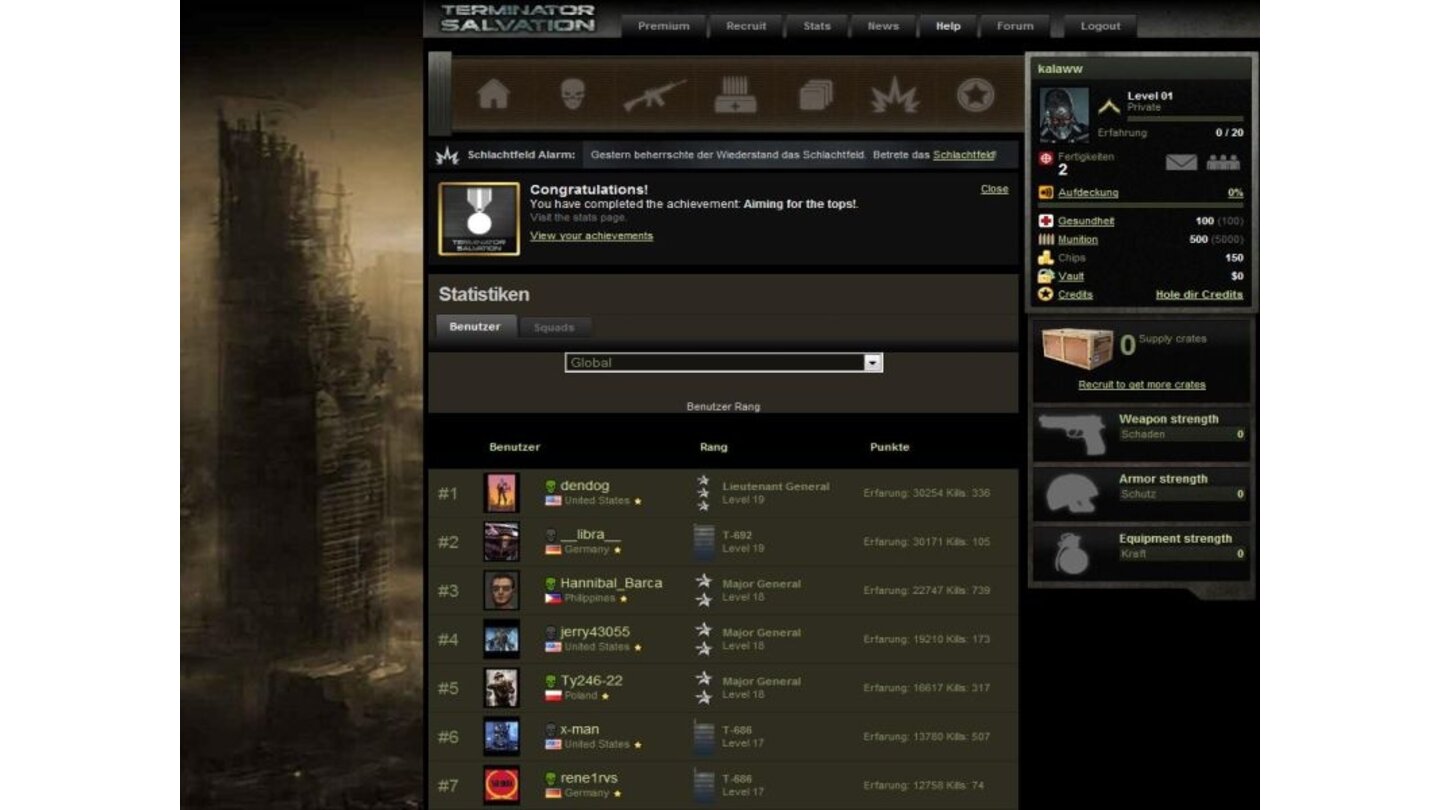Select the ammo medkit box icon
The image size is (1440, 810).
735,95
